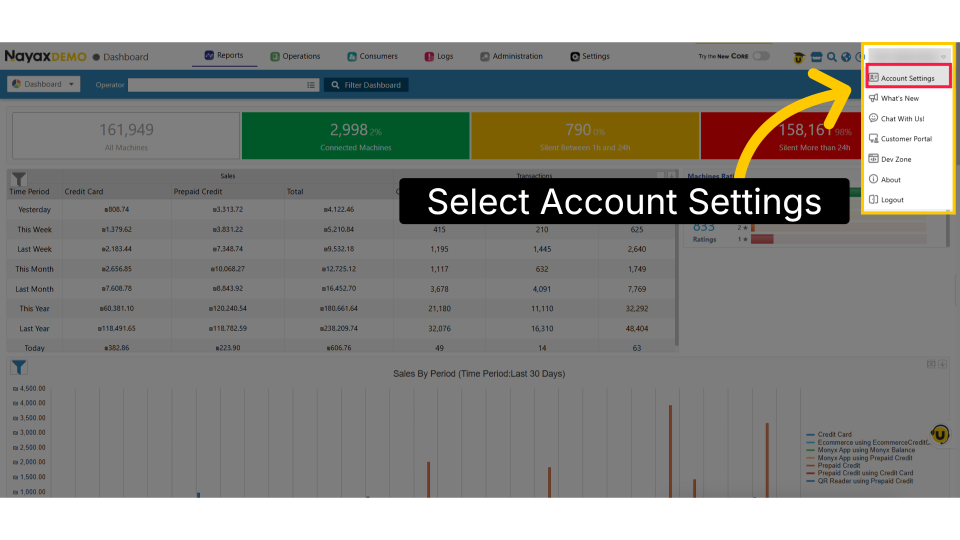Click the Silent Between 1h and 24h tile

(585, 136)
